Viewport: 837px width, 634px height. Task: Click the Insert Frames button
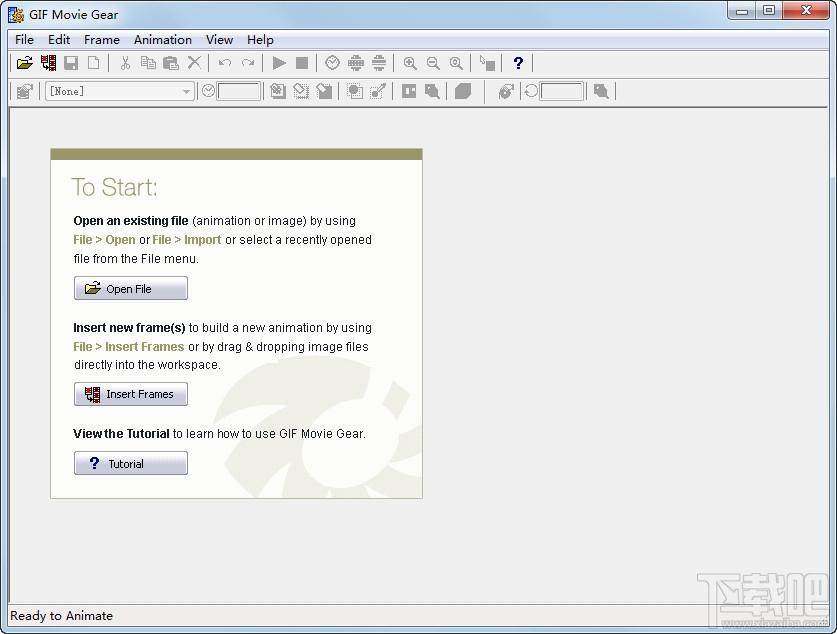(131, 394)
